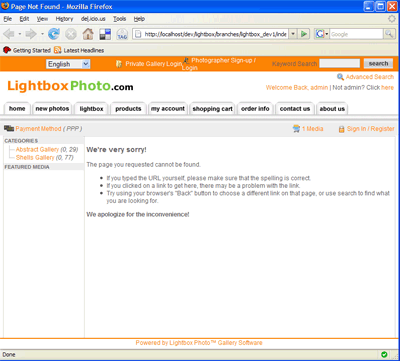Screen dimensions: 400x361
Task: Open the order info tab
Action: pyautogui.click(x=255, y=109)
